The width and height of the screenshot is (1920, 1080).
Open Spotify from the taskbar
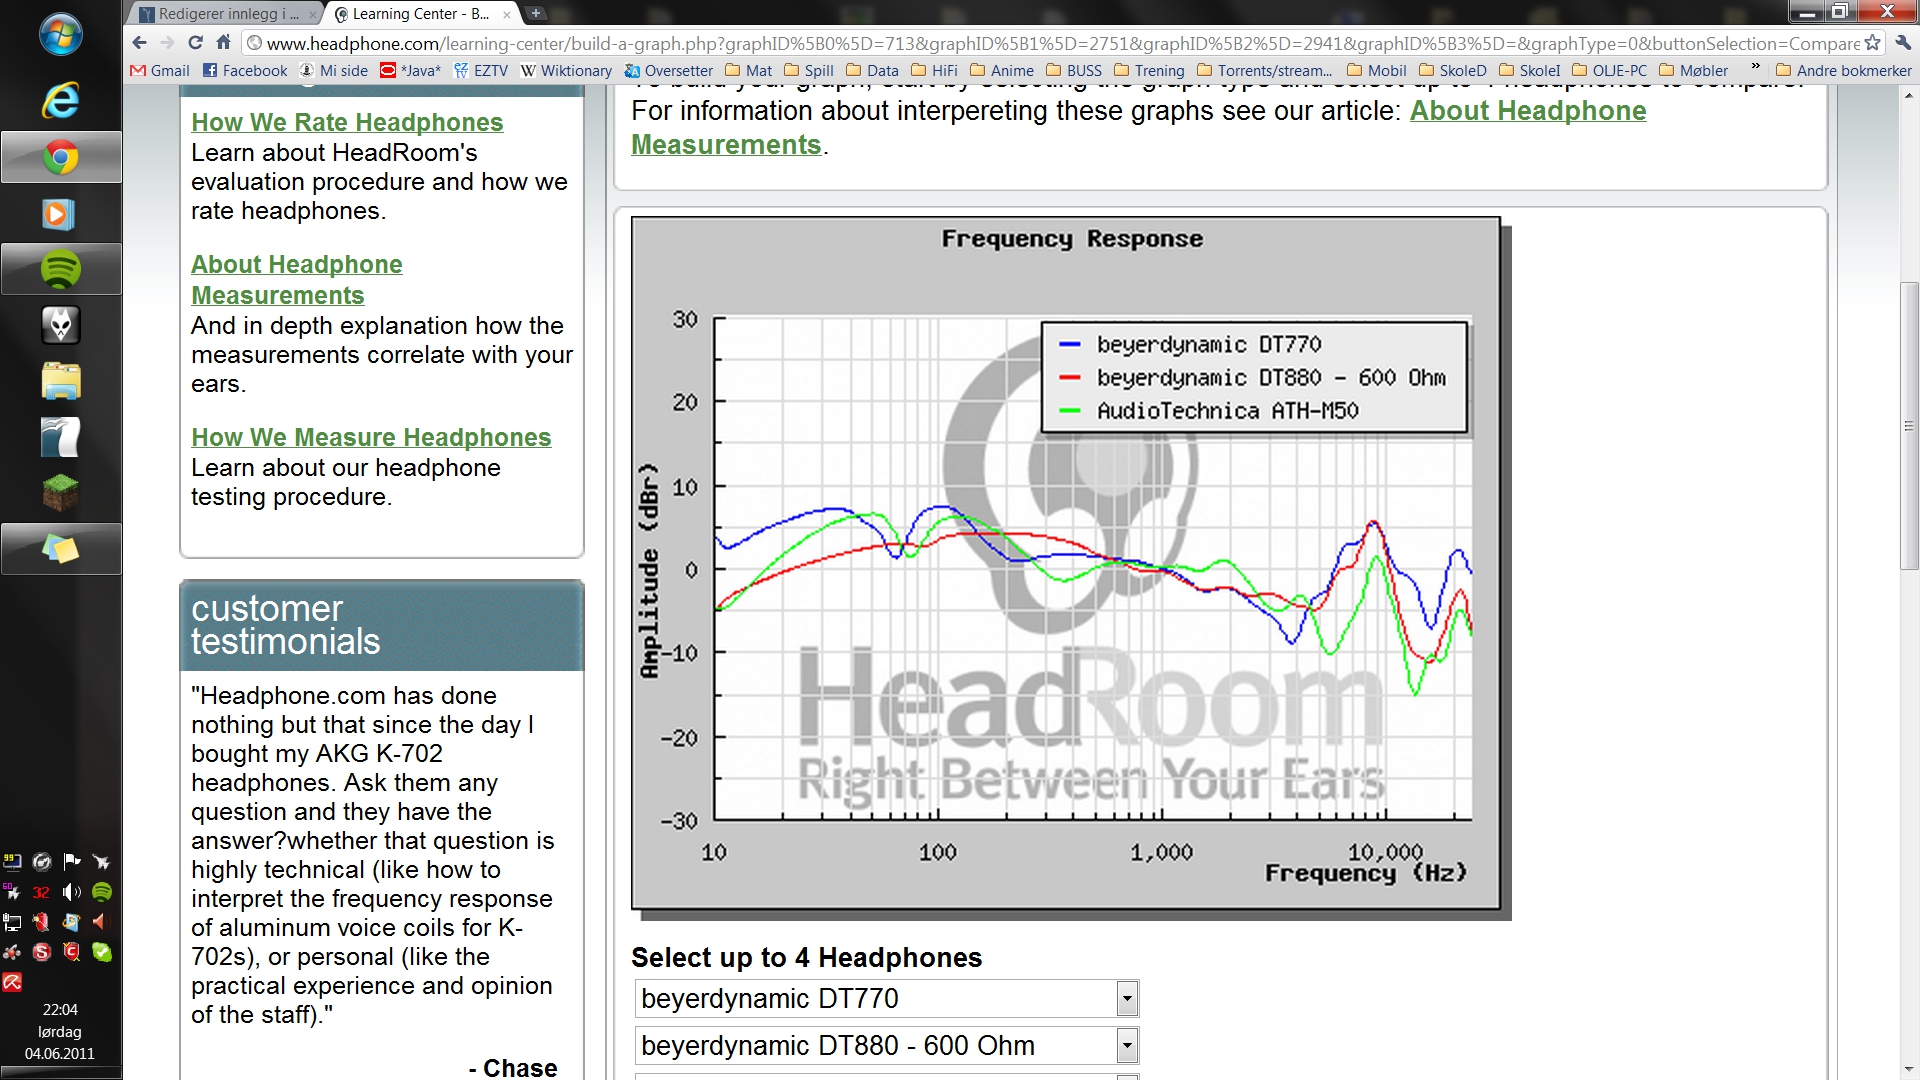pos(60,269)
